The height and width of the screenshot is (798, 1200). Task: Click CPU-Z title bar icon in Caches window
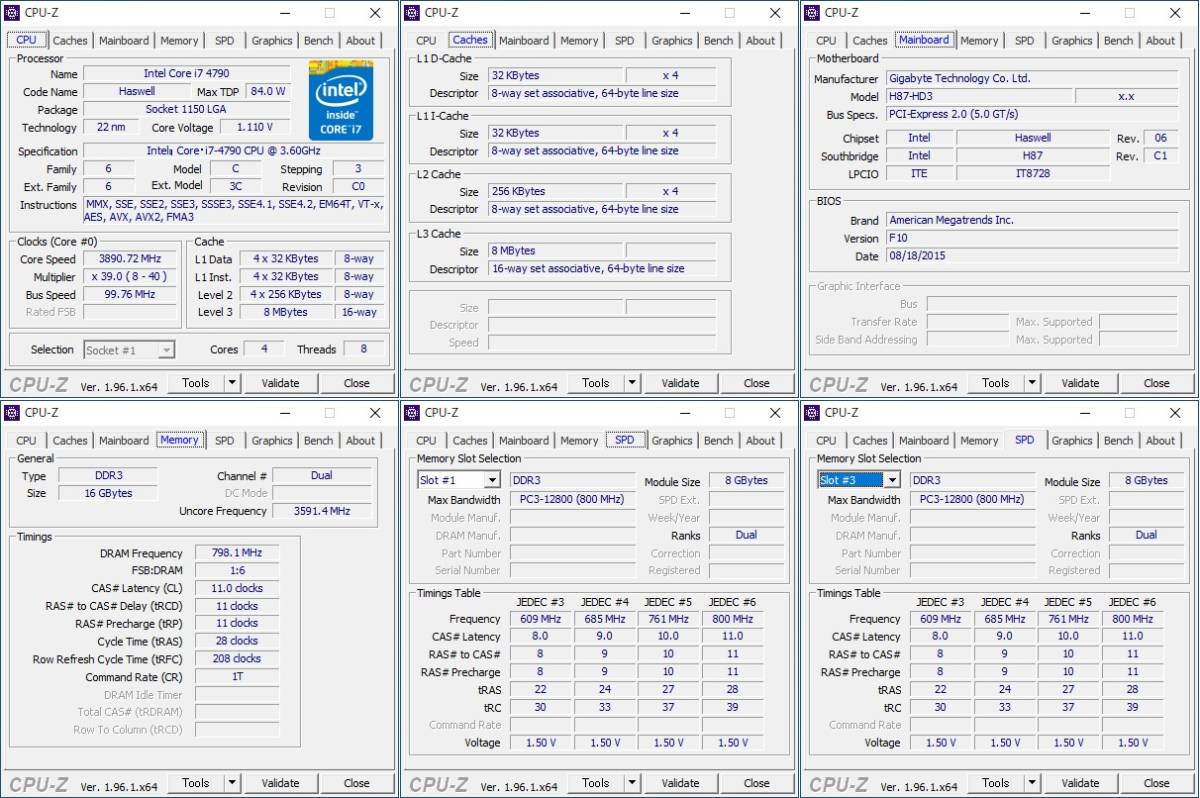pos(413,13)
